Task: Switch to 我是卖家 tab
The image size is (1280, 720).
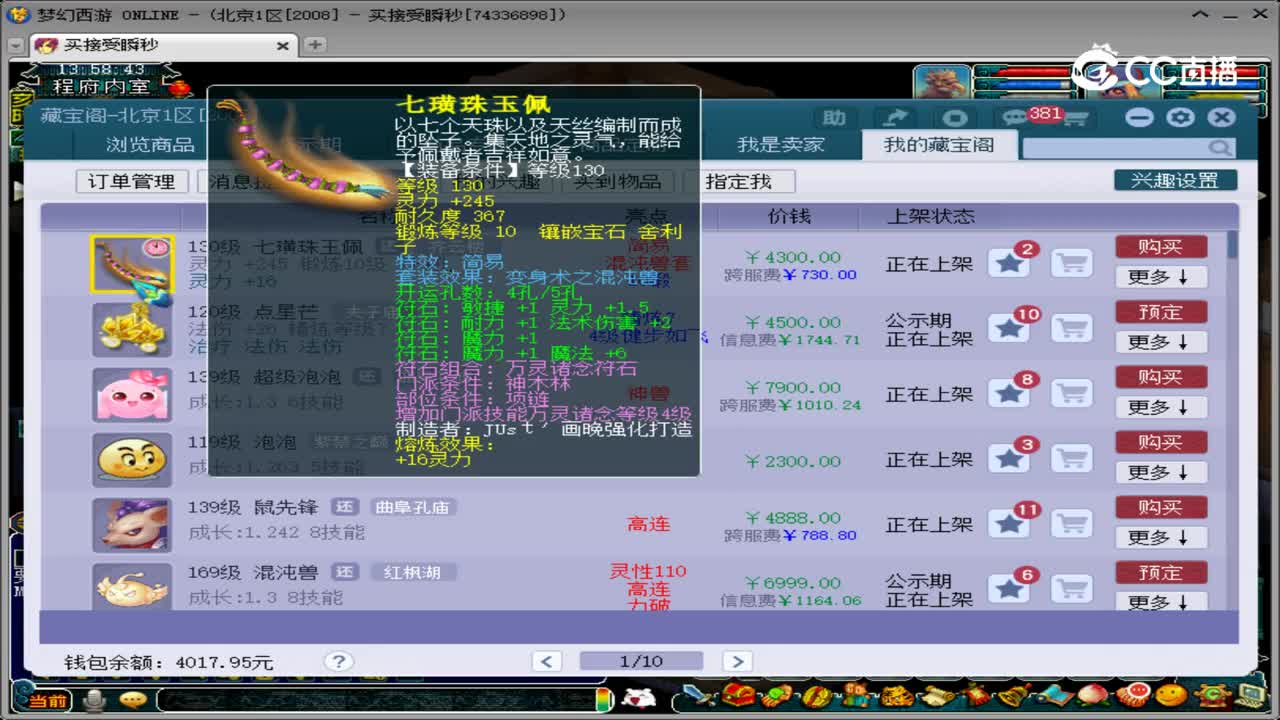Action: 781,145
